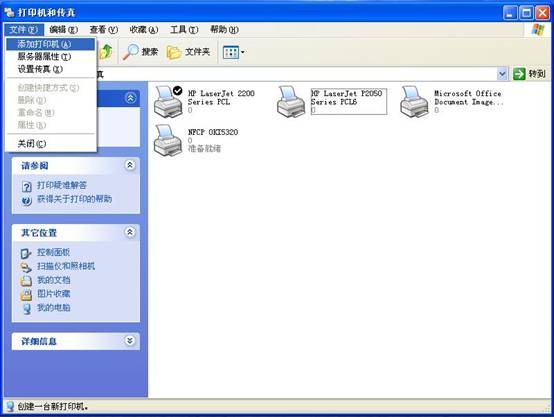The width and height of the screenshot is (554, 417).
Task: Select the Microsoft Office Document Image printer icon
Action: coord(414,101)
